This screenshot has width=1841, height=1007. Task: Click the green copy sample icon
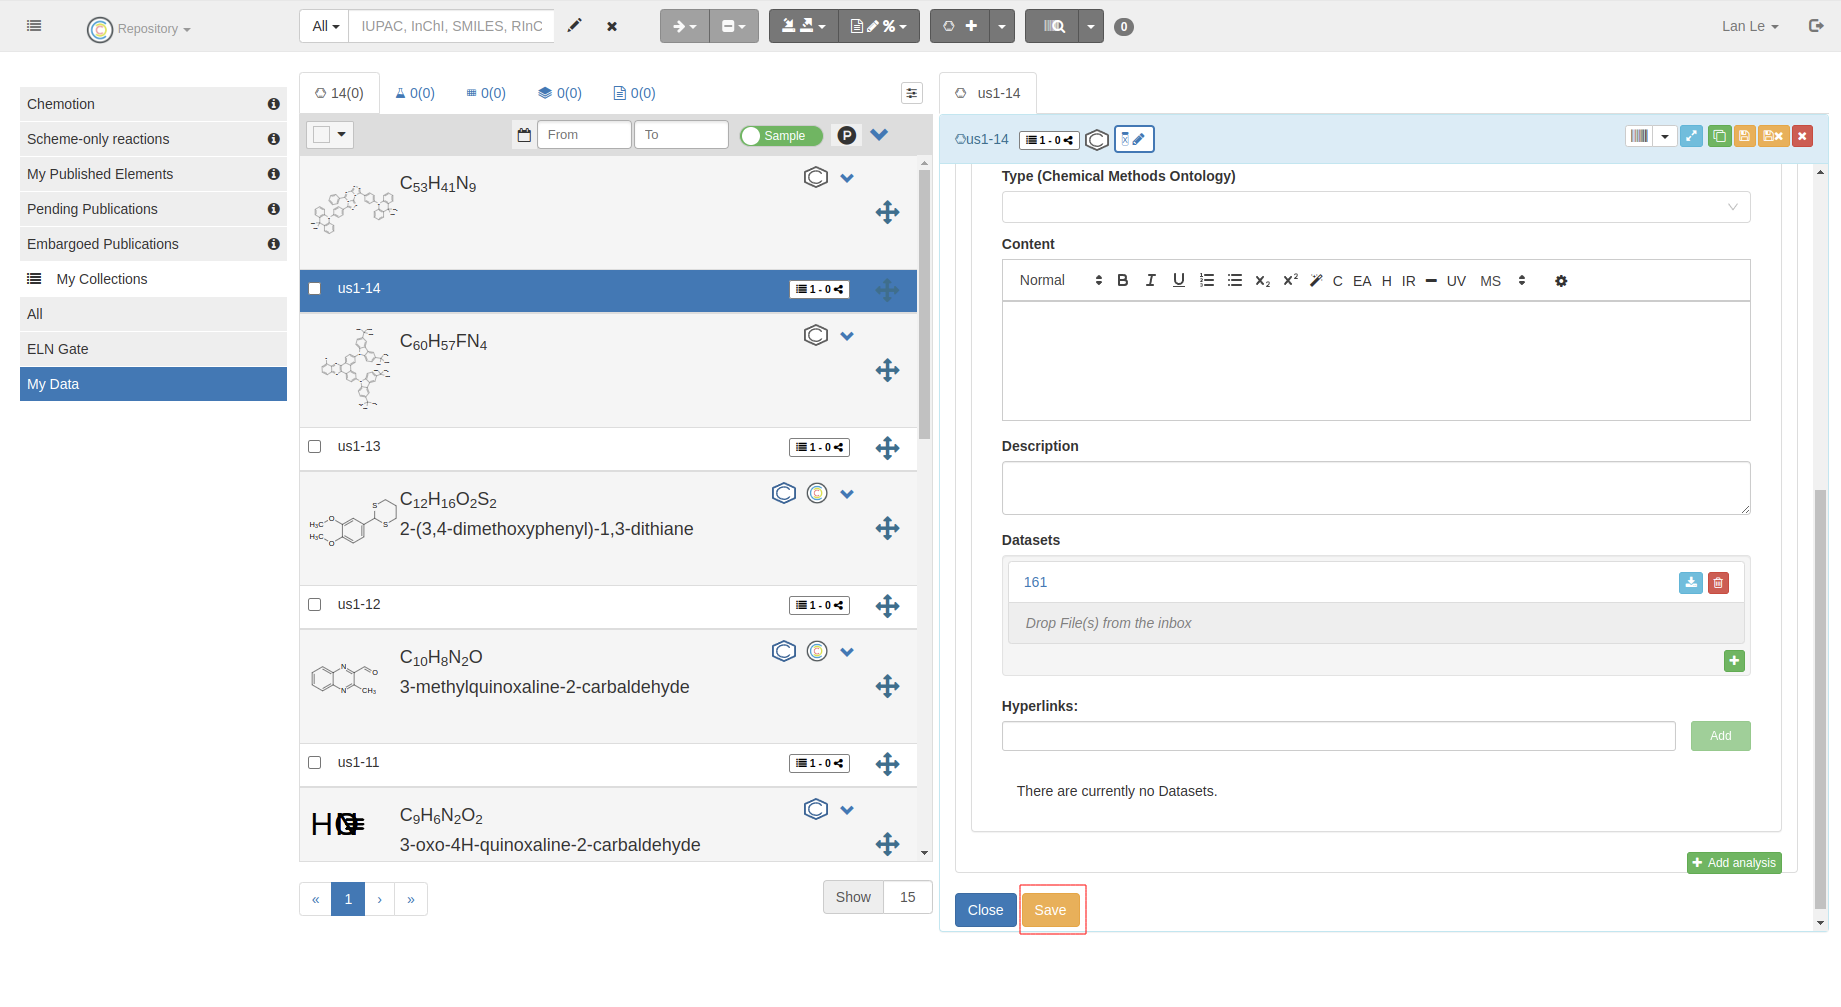coord(1719,137)
